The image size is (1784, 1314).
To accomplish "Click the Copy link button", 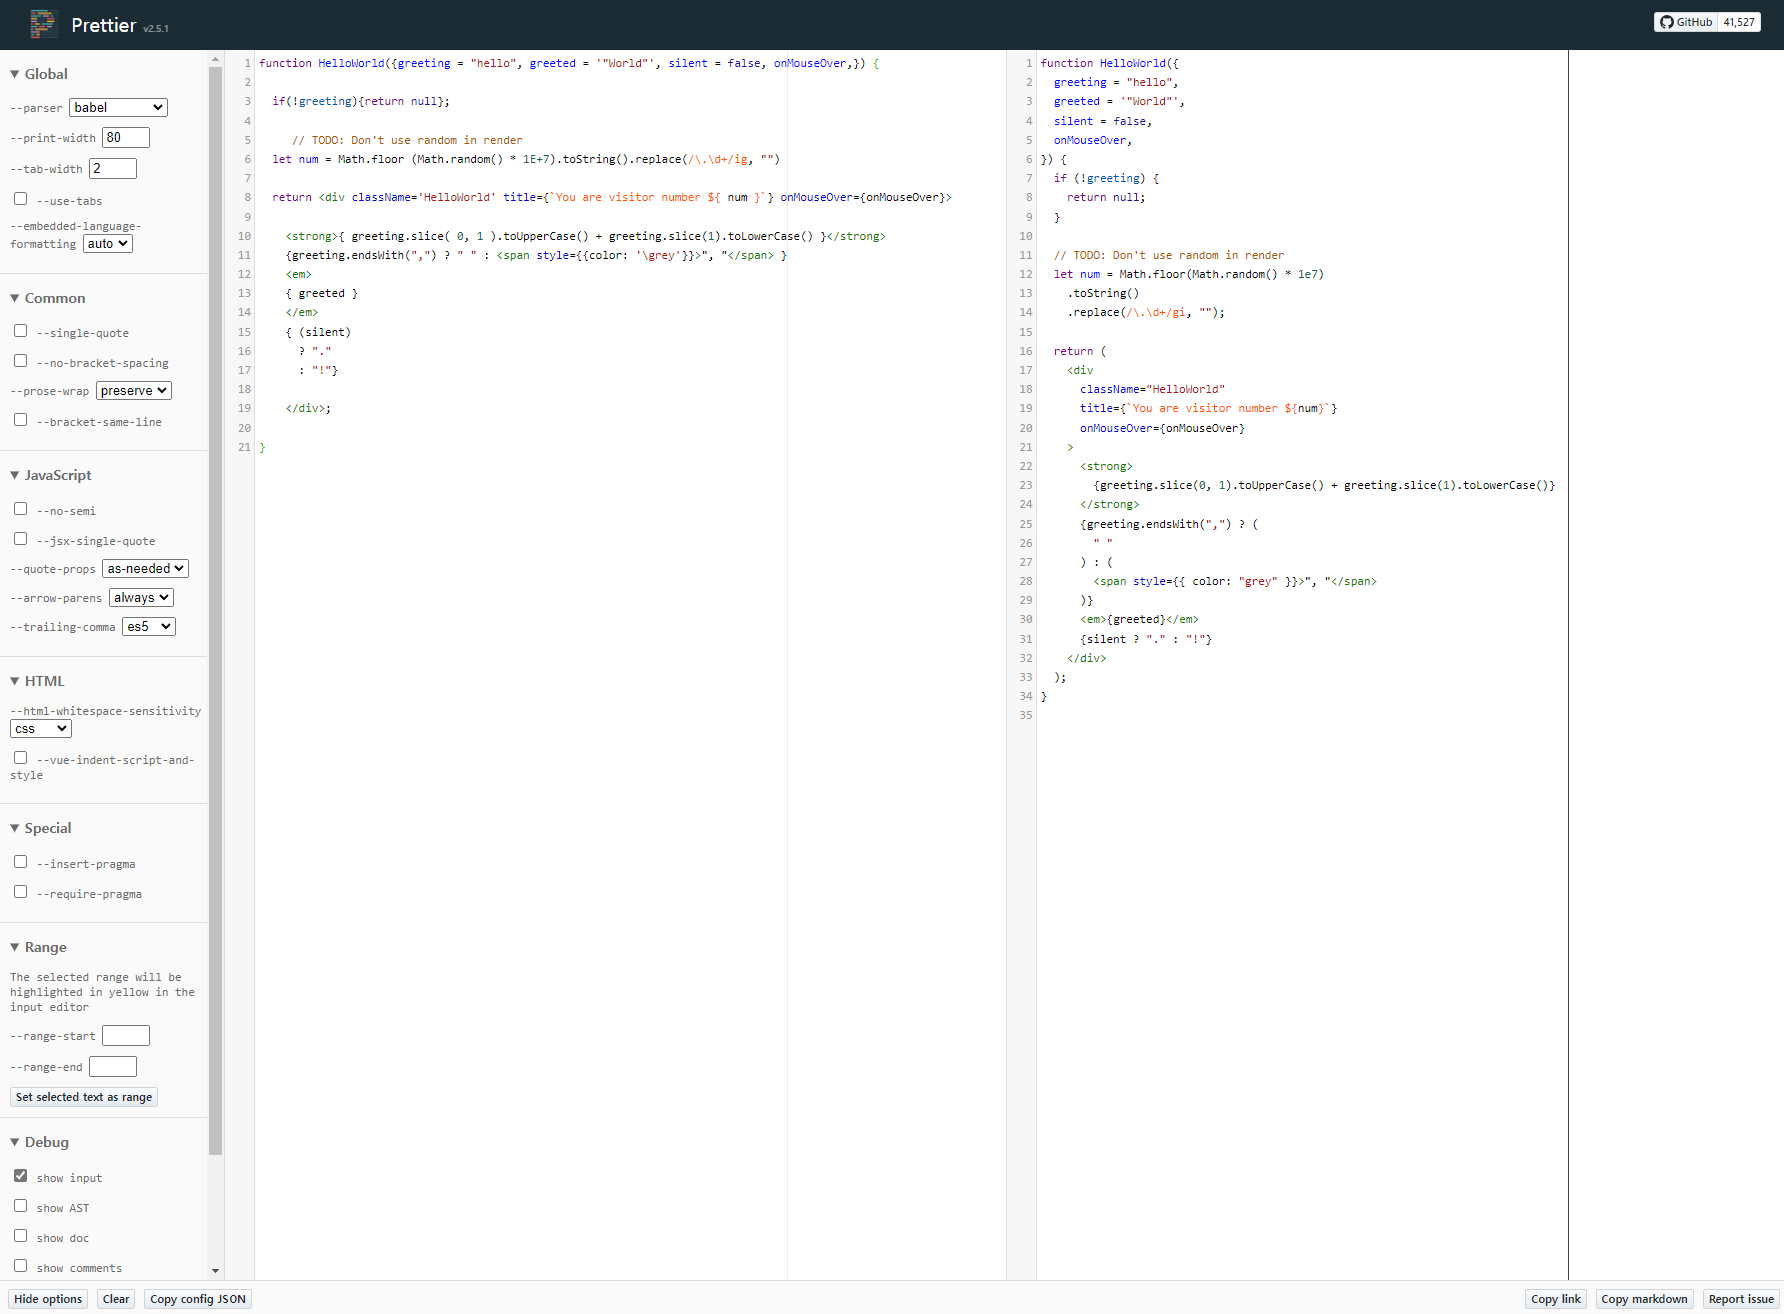I will [x=1556, y=1299].
